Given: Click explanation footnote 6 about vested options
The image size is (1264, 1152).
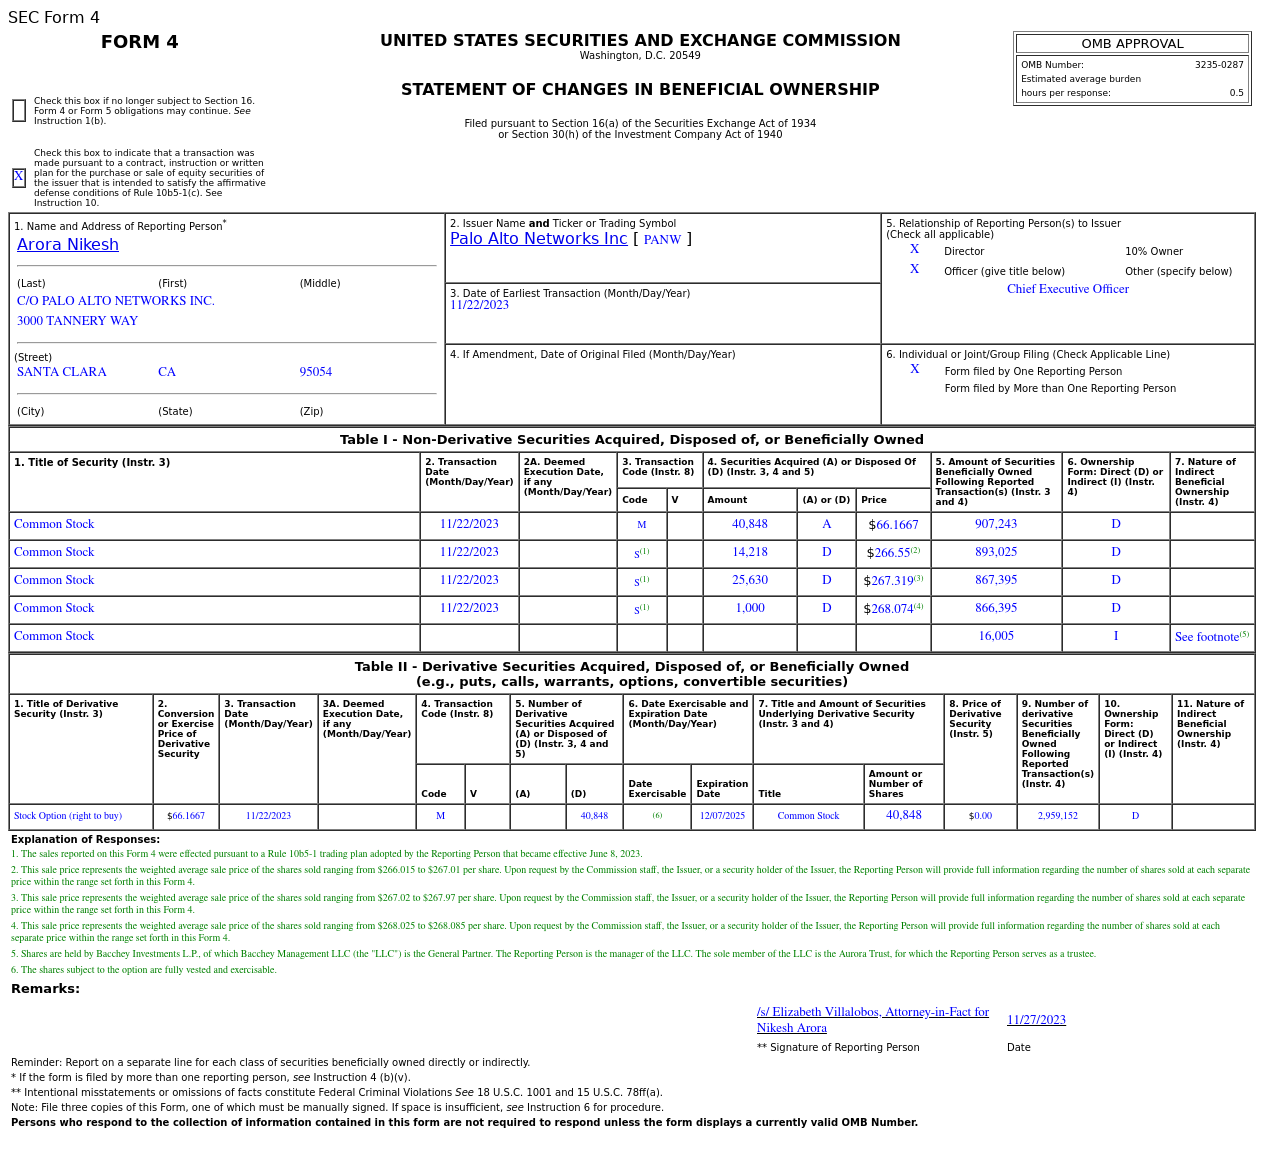Looking at the screenshot, I should pyautogui.click(x=144, y=970).
